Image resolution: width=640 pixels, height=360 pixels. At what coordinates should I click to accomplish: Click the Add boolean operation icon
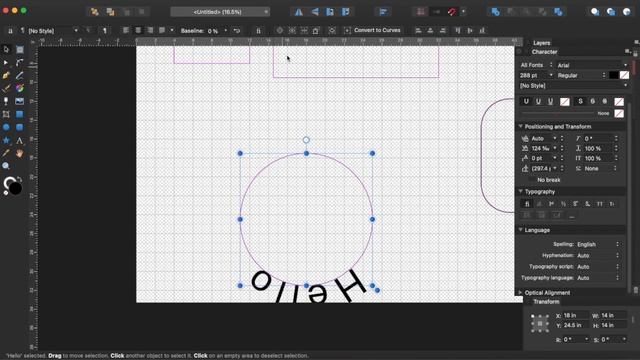pos(496,12)
